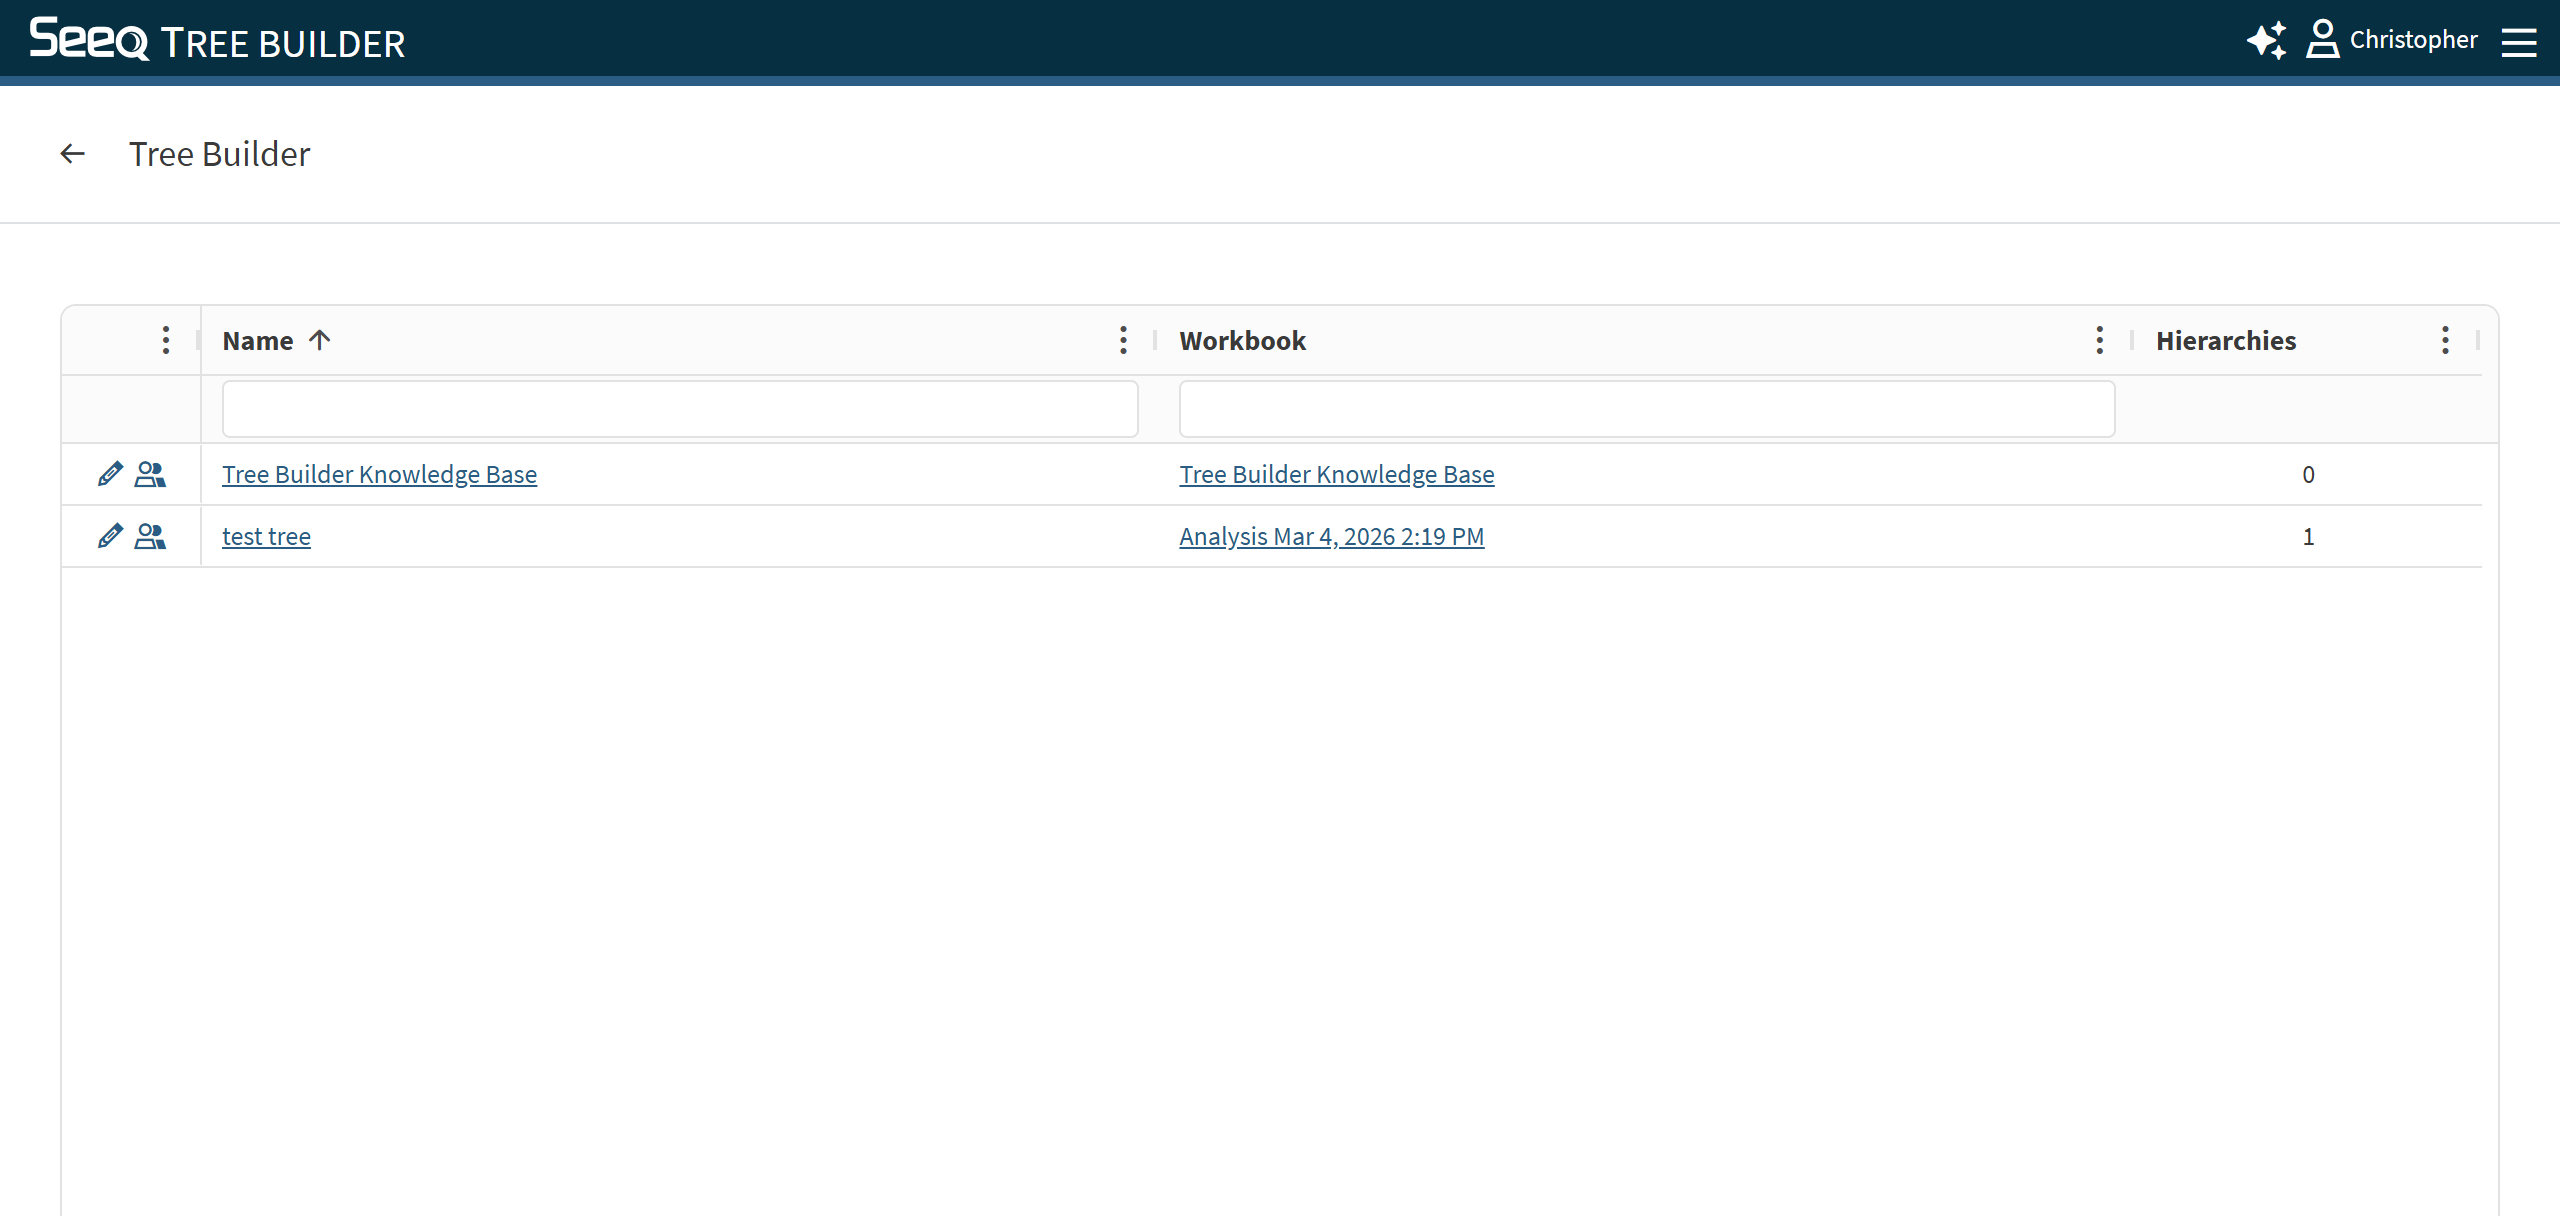Image resolution: width=2560 pixels, height=1216 pixels.
Task: Open the Hierarchies column options menu
Action: click(x=2445, y=340)
